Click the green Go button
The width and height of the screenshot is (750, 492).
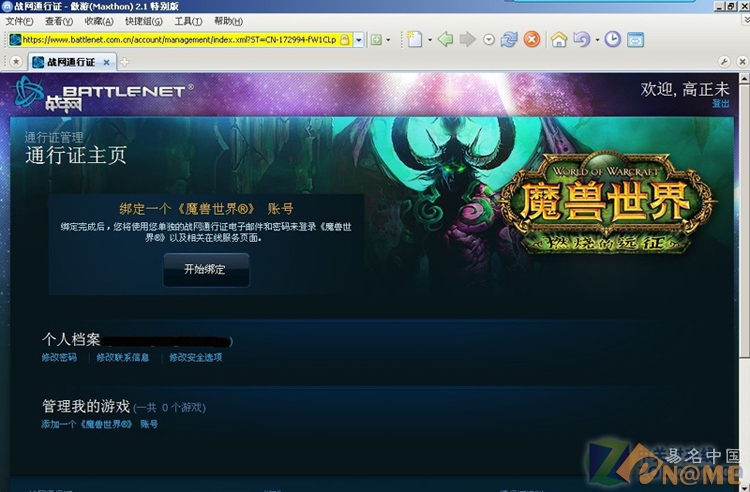(376, 40)
